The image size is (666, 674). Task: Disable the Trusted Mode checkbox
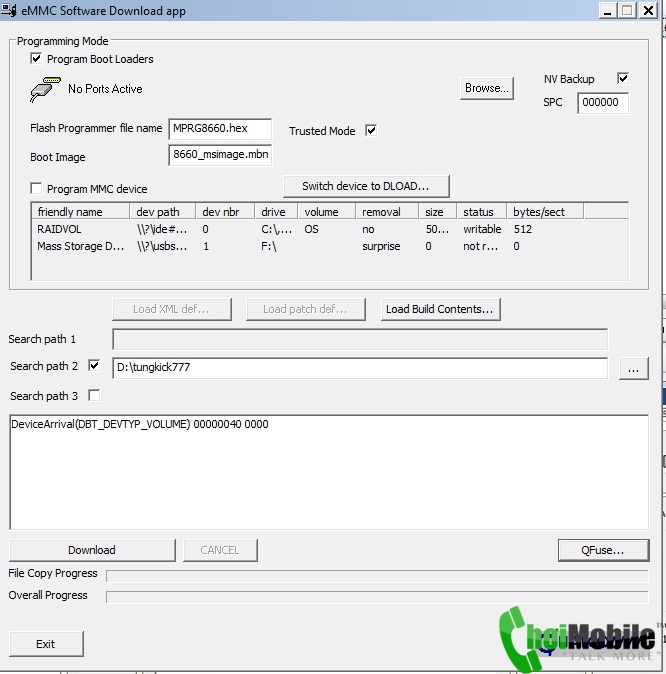pos(371,131)
